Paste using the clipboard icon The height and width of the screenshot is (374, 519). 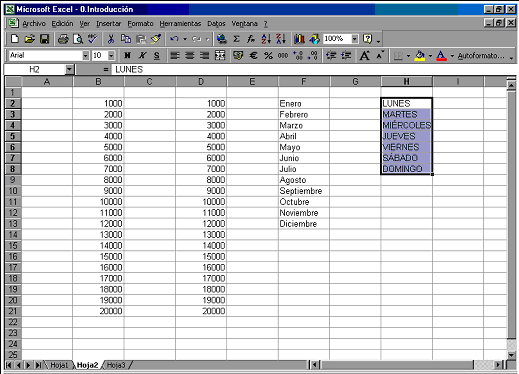(x=141, y=39)
